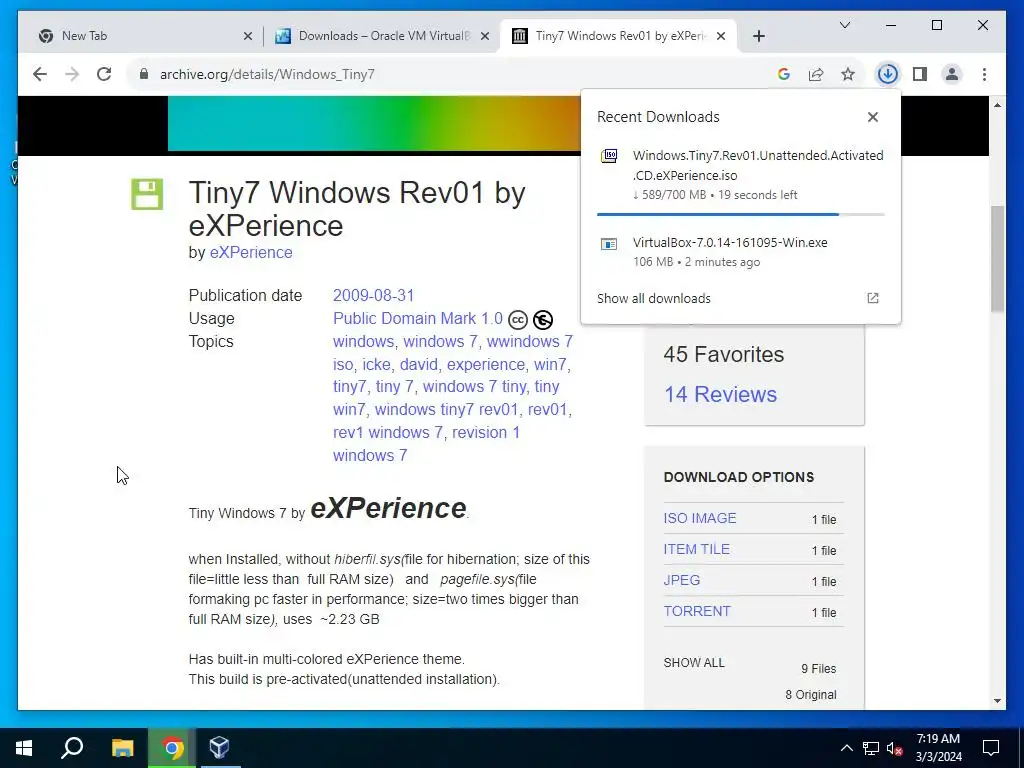Screen dimensions: 1024x768
Task: Open the 'windows tiny7 rev01' topic link
Action: pos(446,409)
